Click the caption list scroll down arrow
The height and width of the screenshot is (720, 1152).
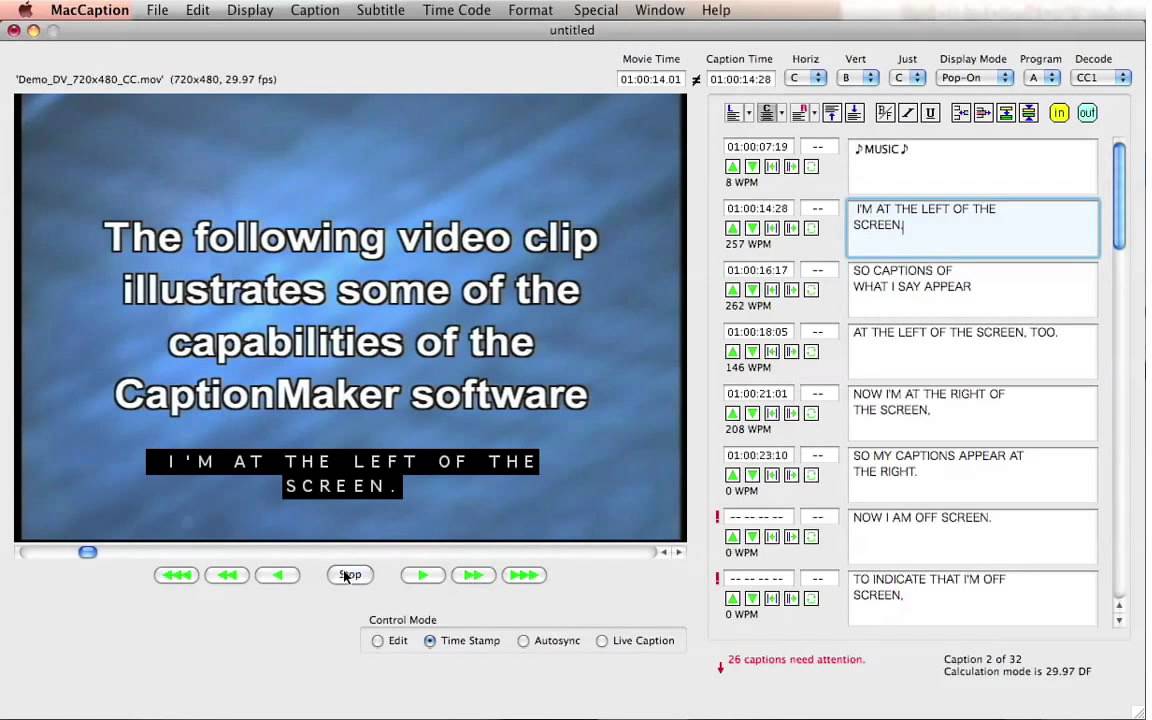[x=1119, y=621]
